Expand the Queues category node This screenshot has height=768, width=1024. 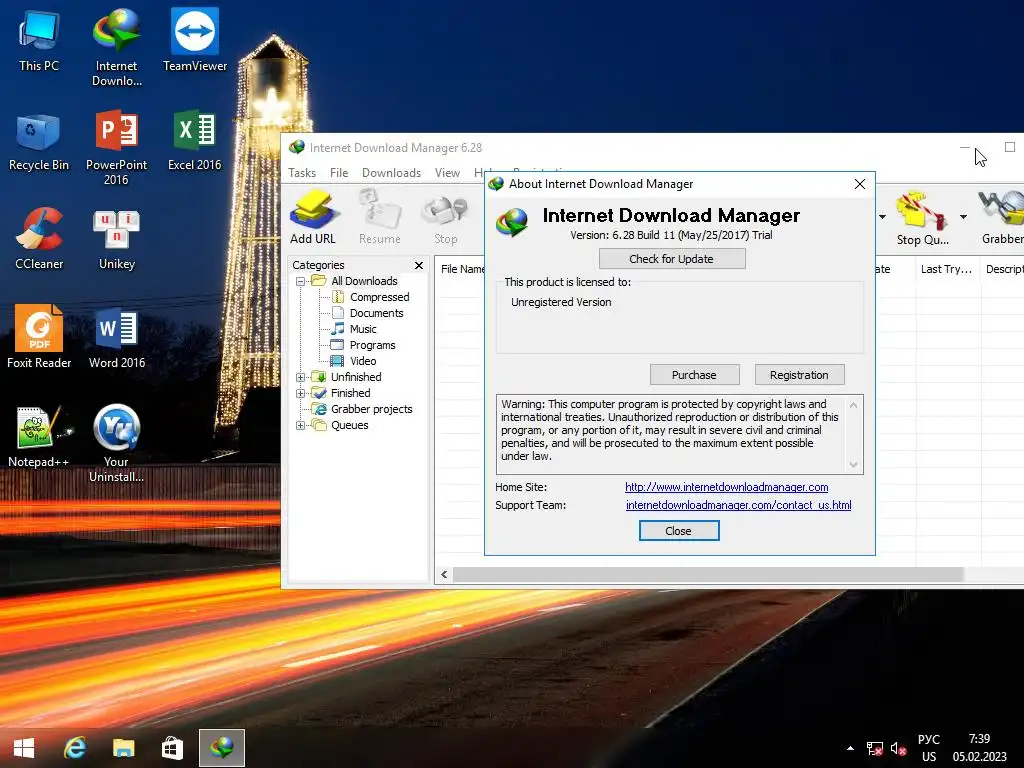(300, 425)
